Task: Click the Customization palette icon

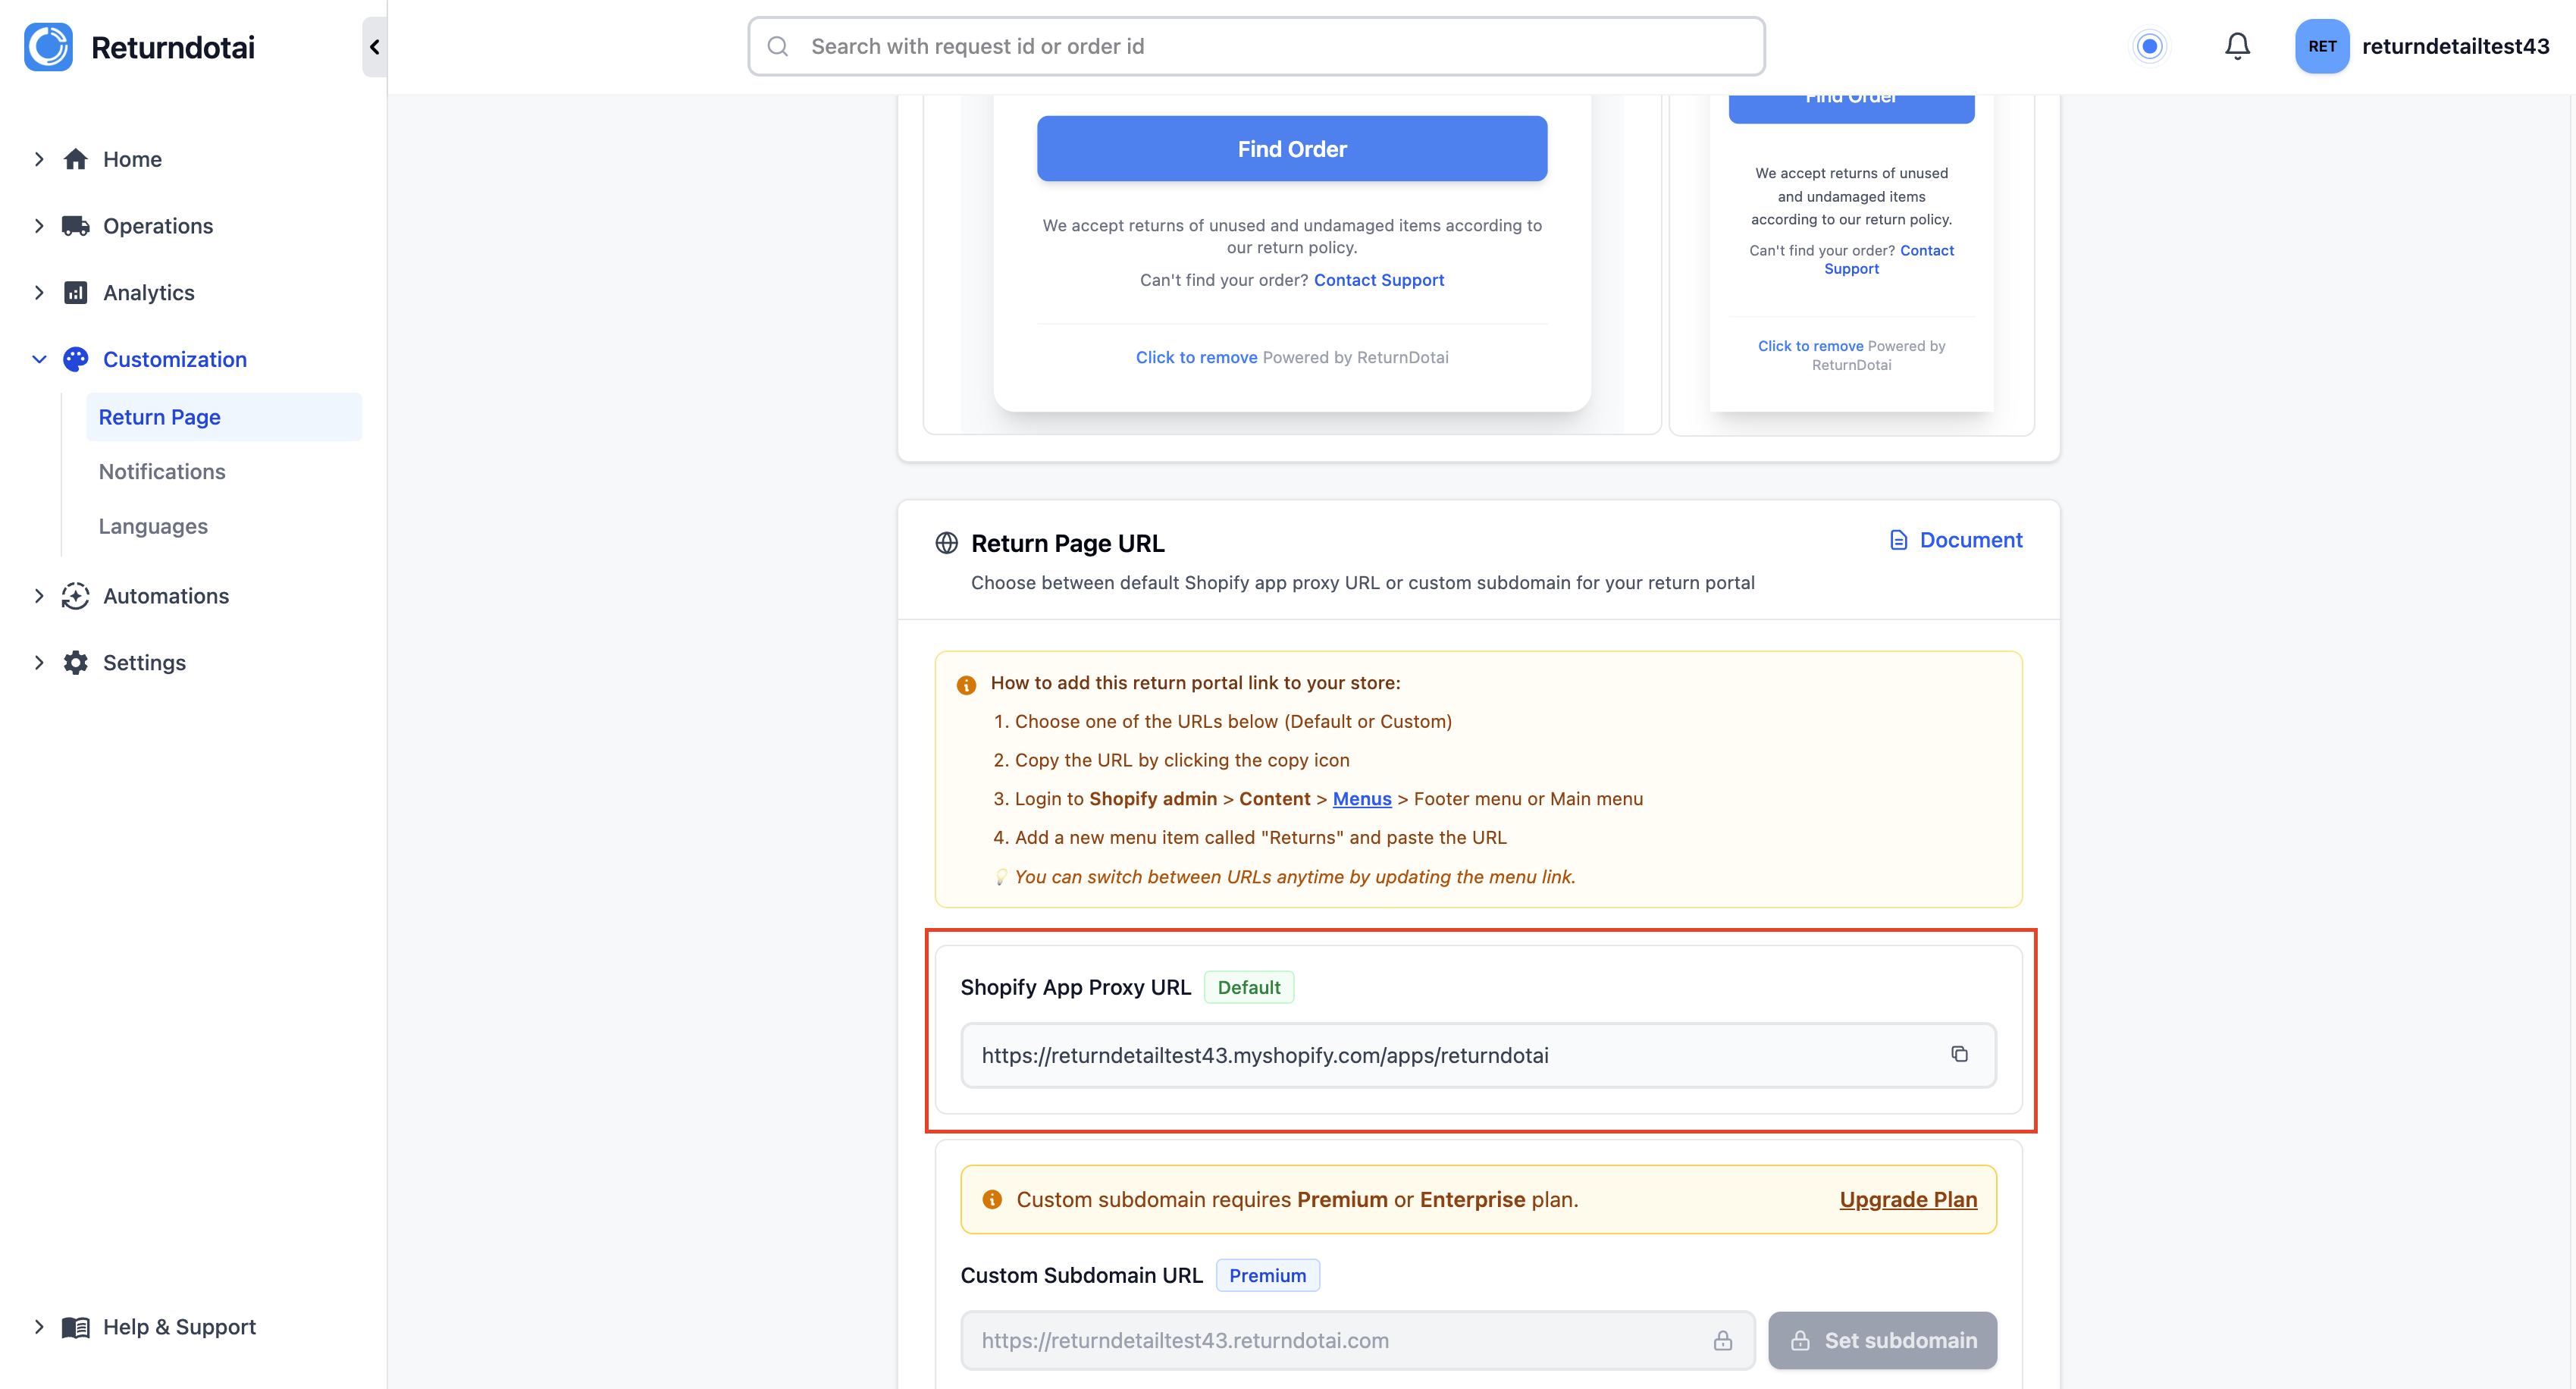Action: point(76,359)
